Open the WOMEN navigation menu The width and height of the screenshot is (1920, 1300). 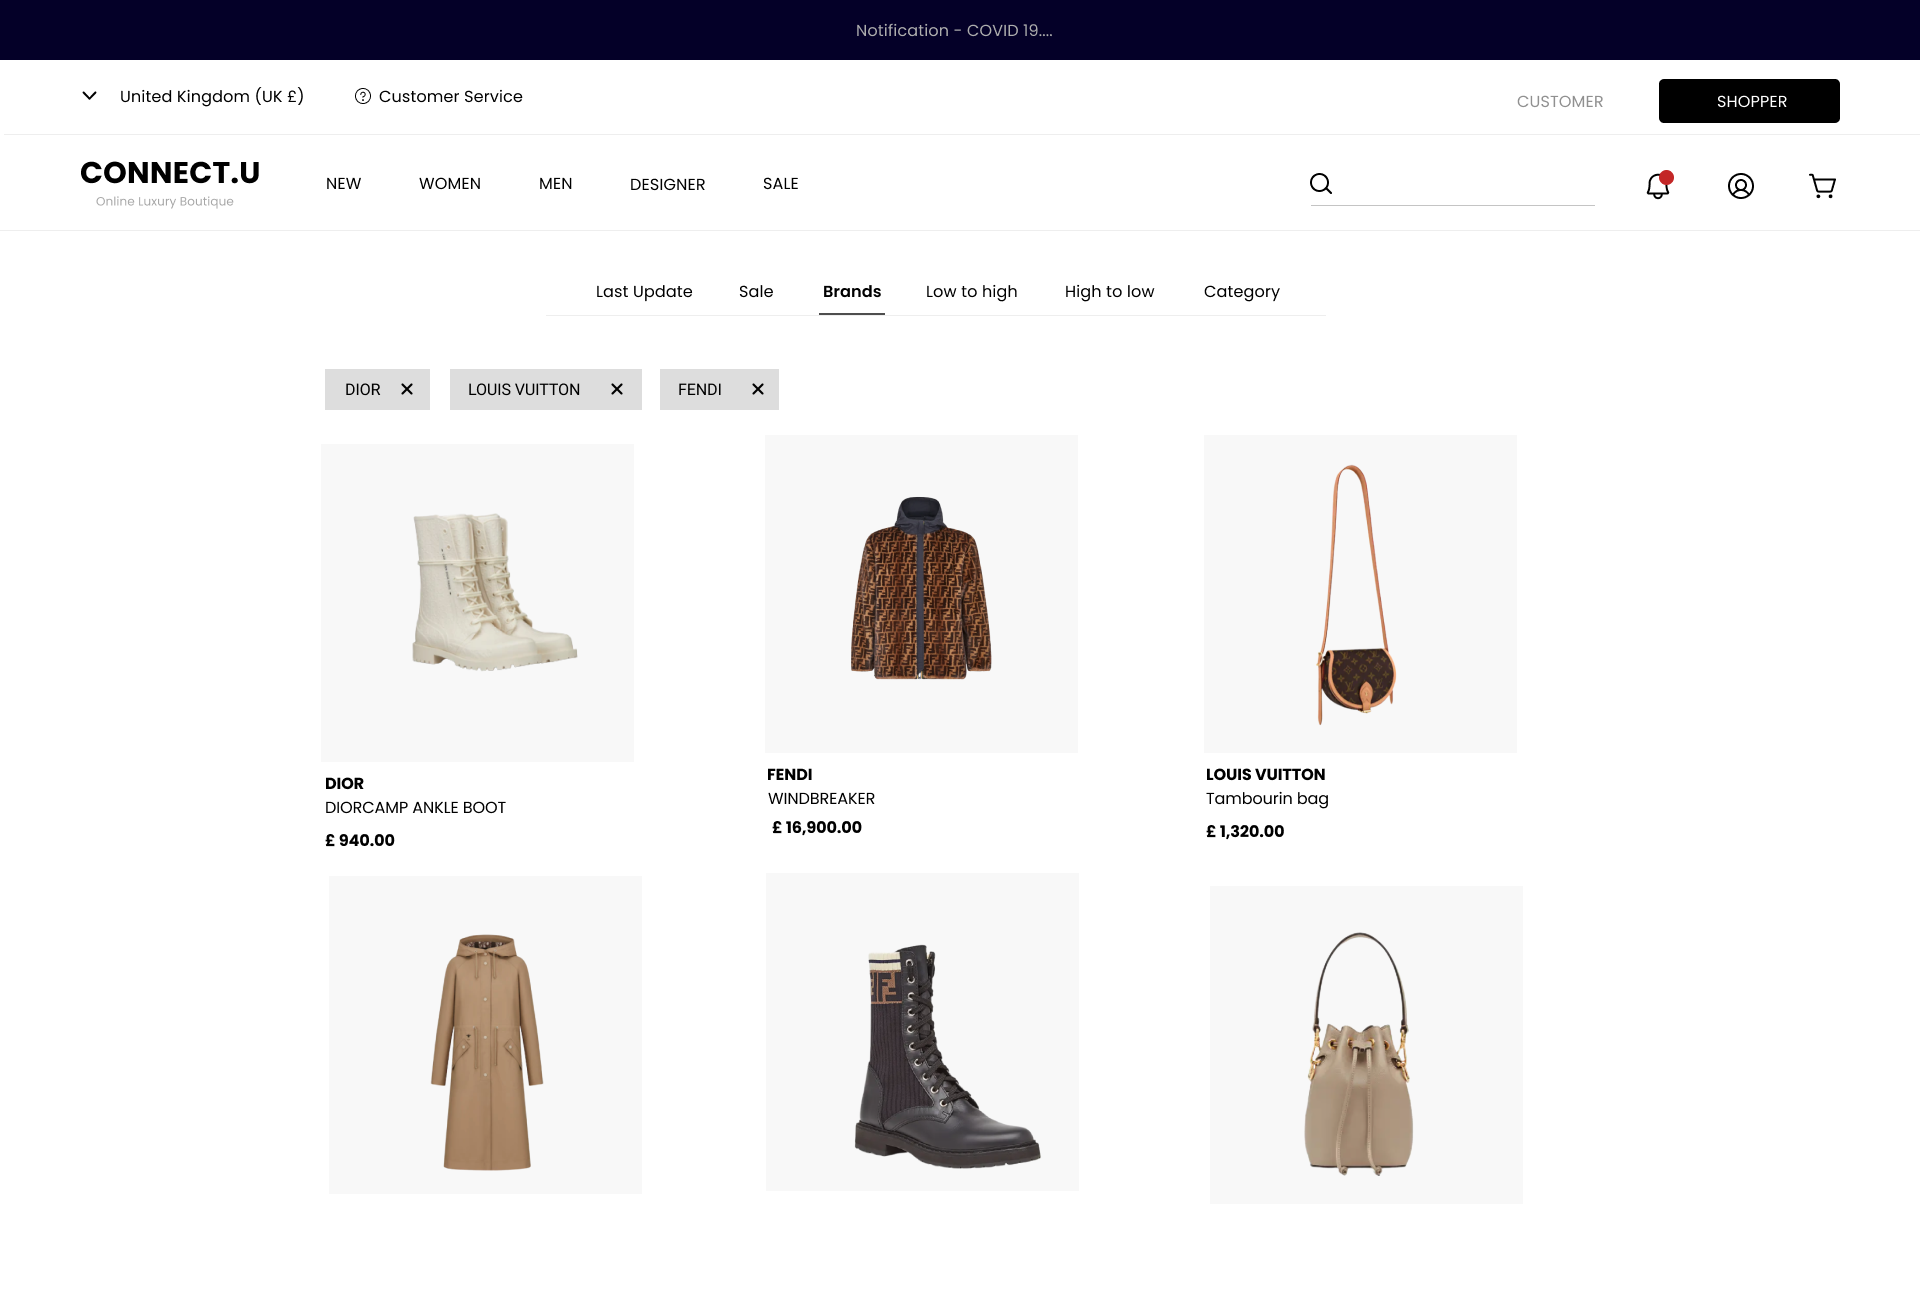point(449,184)
